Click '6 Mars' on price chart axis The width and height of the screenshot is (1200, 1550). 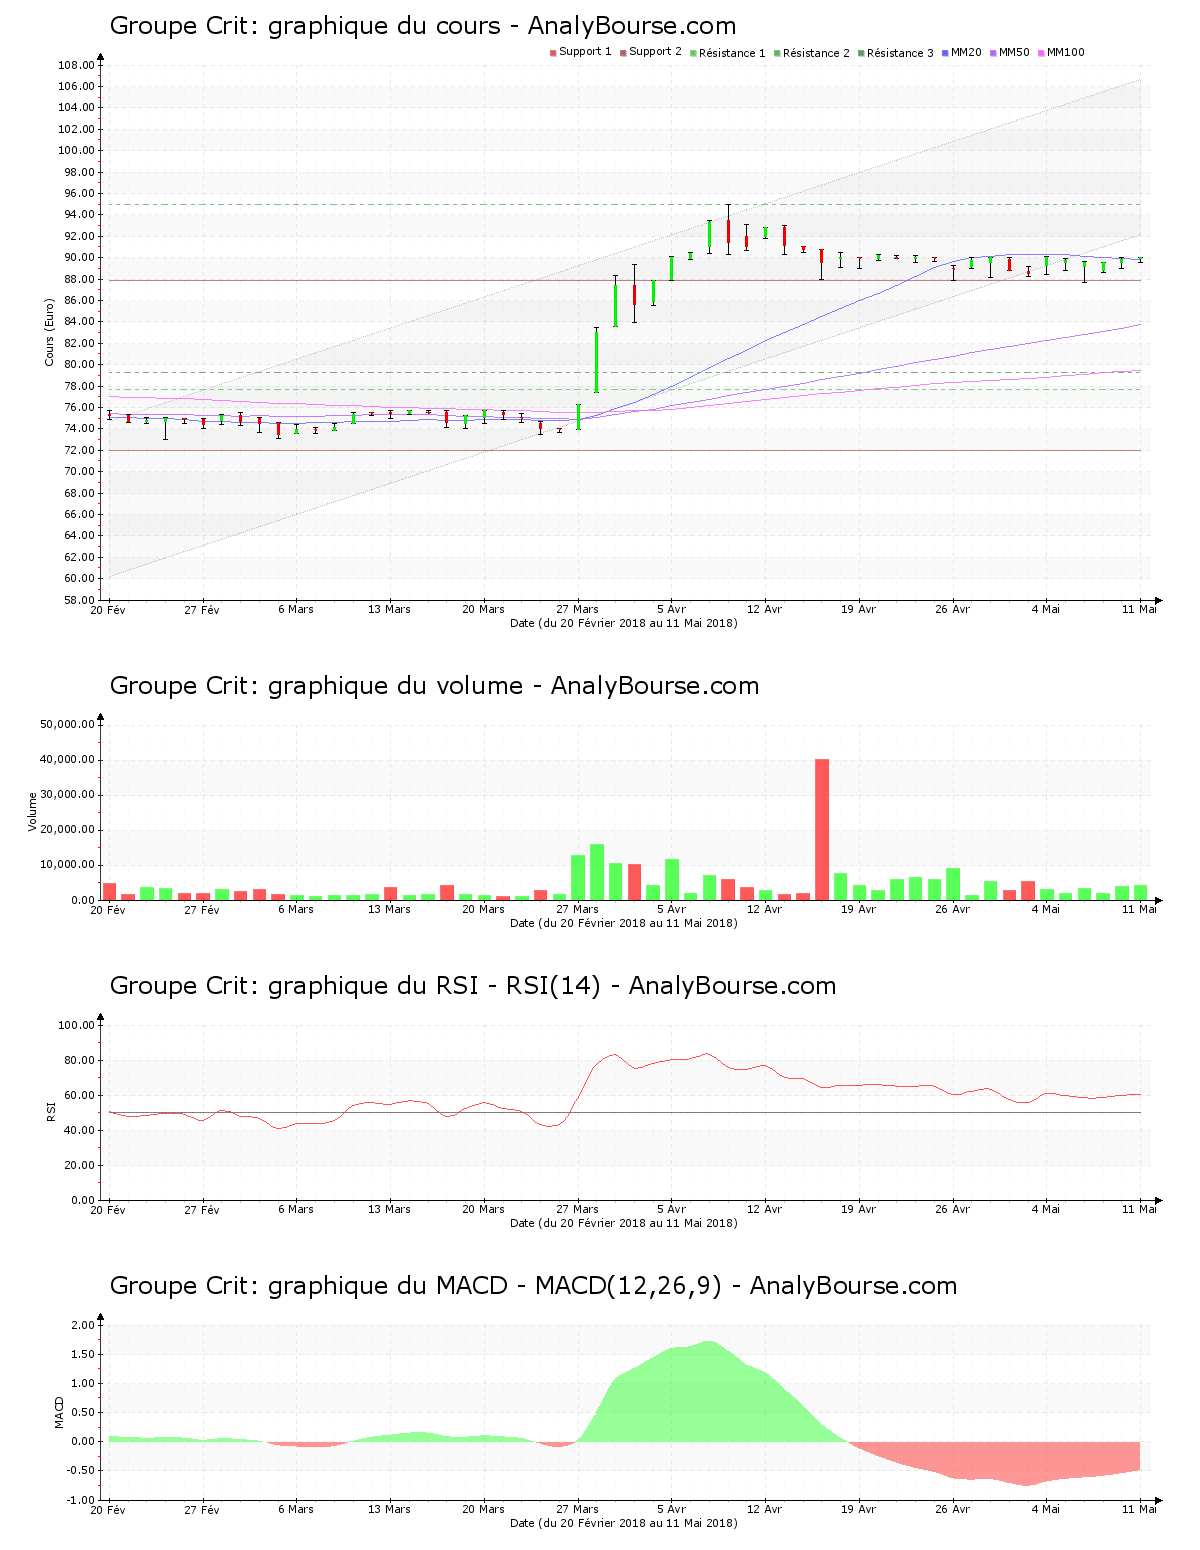click(x=296, y=609)
